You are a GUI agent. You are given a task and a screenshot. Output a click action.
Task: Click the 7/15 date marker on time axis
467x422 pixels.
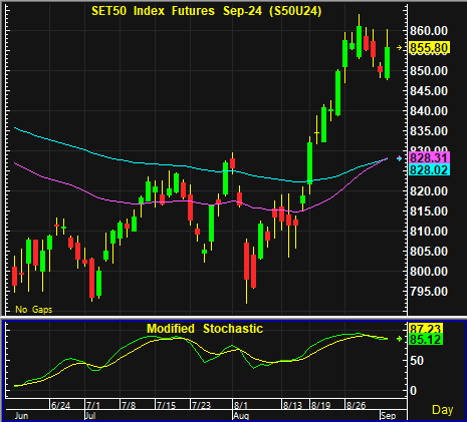166,406
